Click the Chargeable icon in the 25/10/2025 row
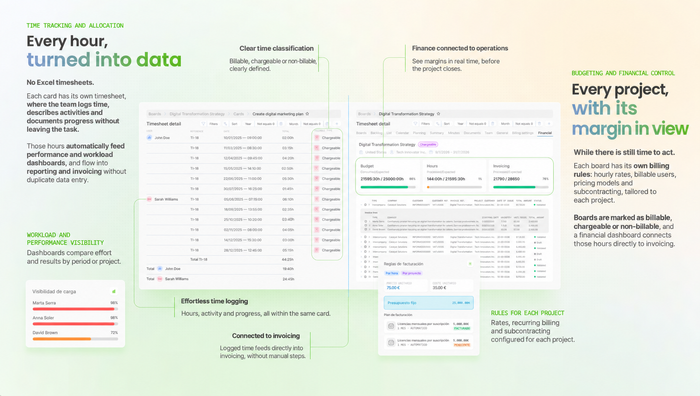The image size is (700, 396). 317,220
